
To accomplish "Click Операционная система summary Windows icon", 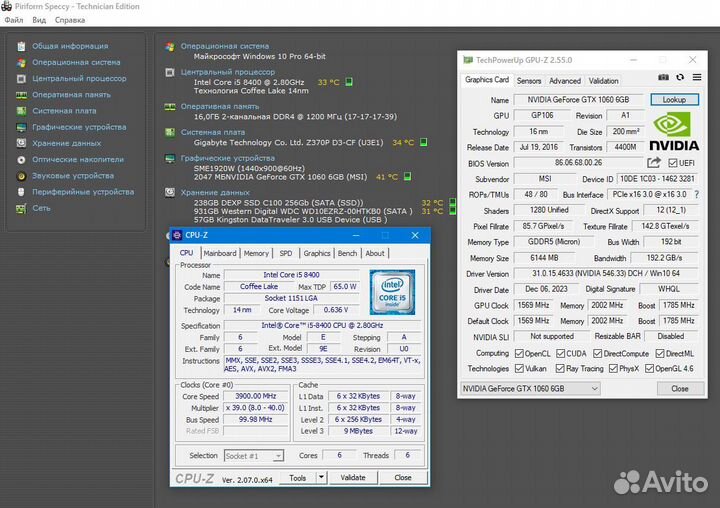I will pyautogui.click(x=170, y=46).
